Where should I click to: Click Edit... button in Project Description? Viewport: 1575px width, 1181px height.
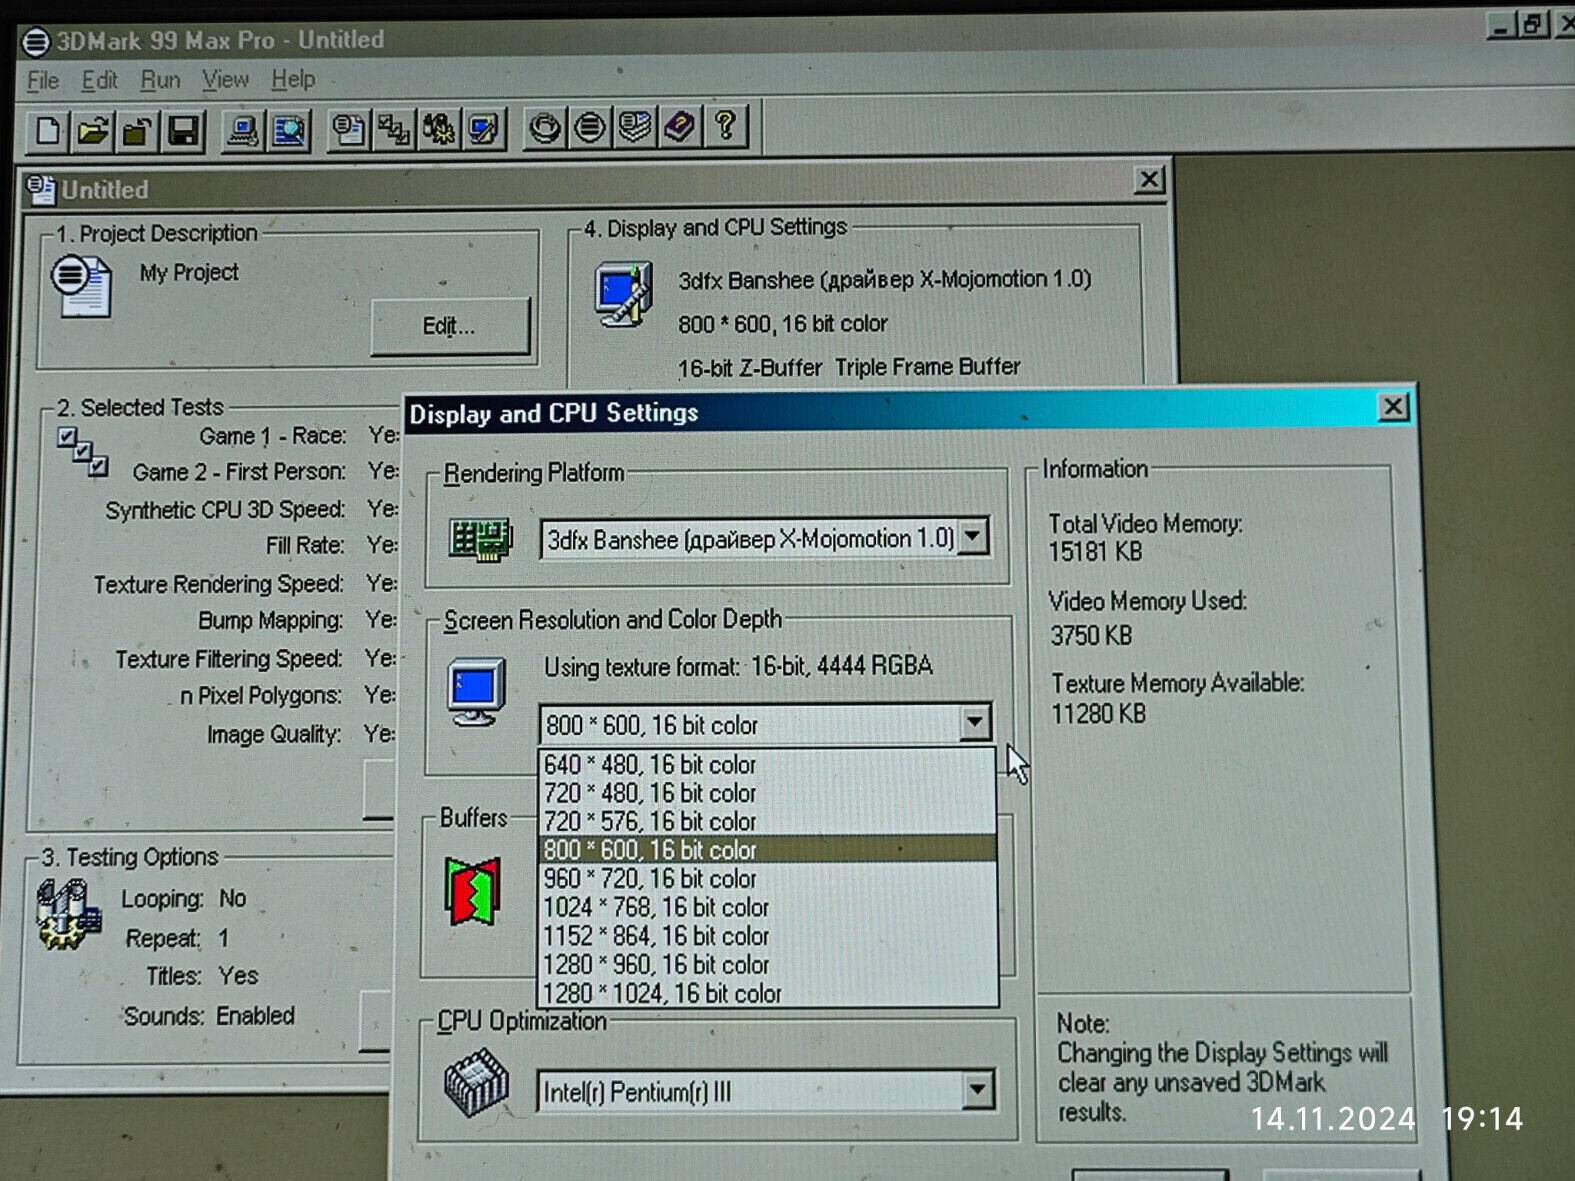click(x=449, y=326)
